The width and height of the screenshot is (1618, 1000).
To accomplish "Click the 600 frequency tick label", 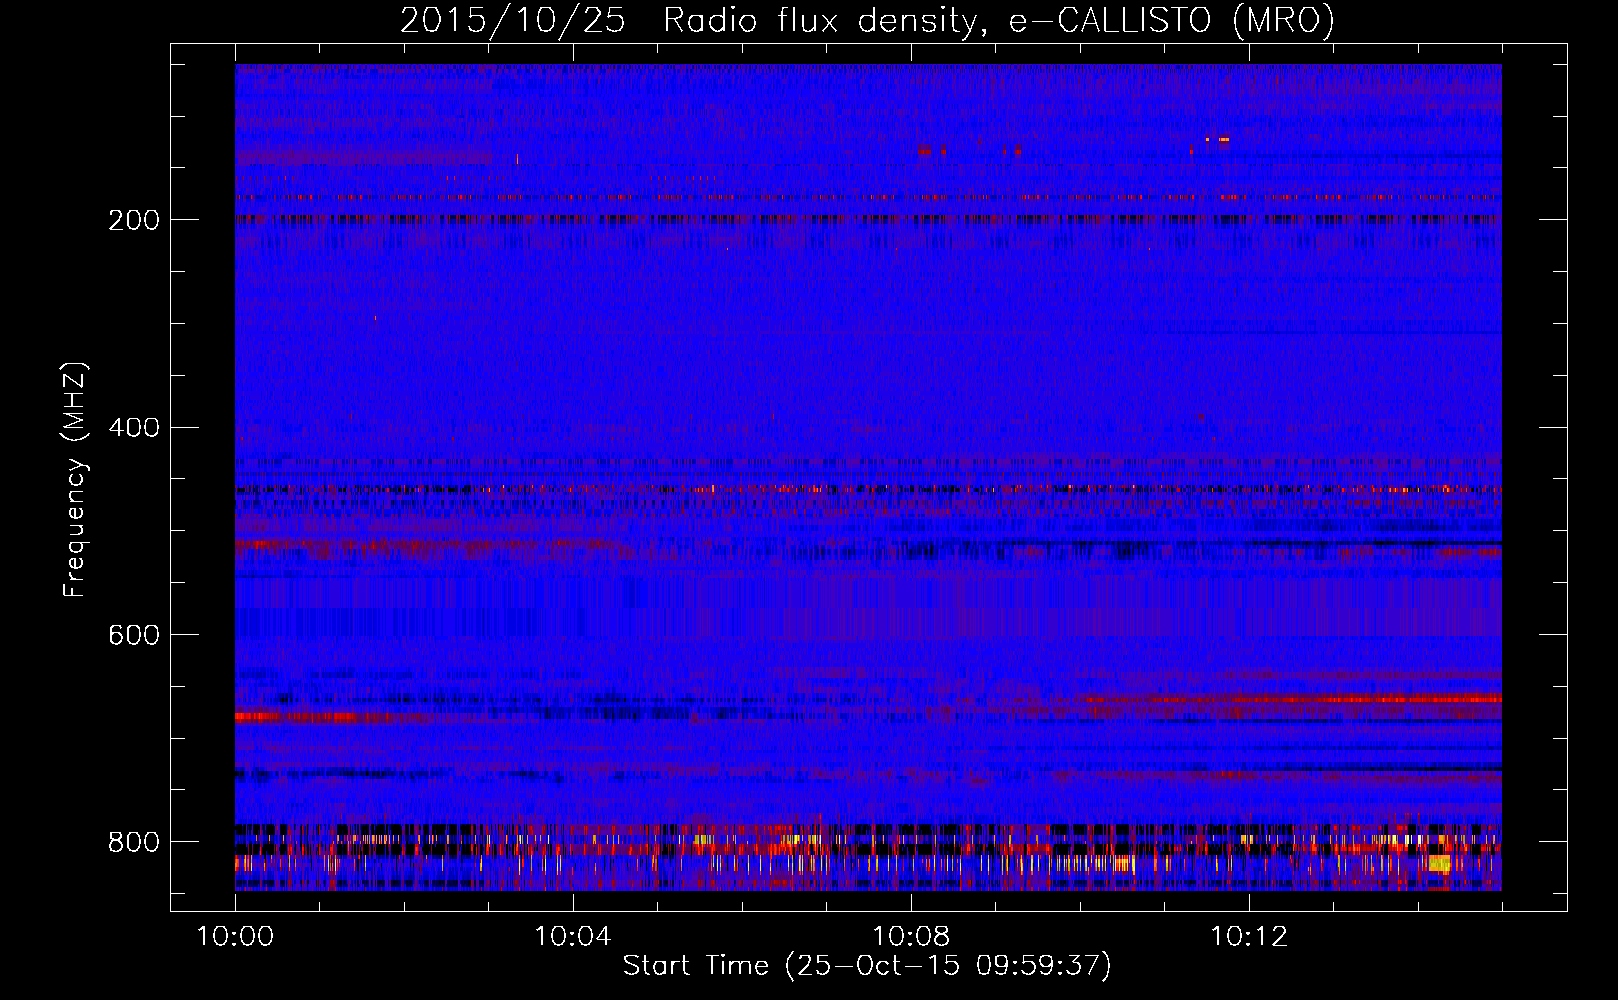I will coord(134,636).
